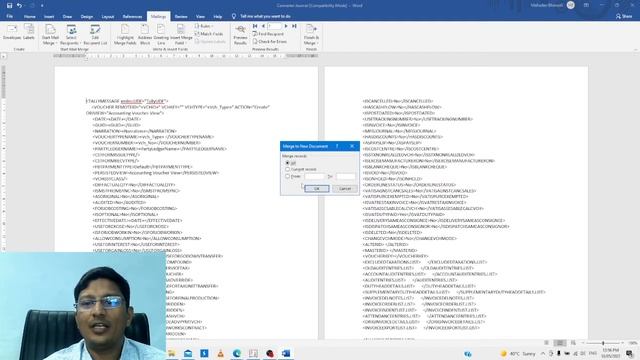Screen dimensions: 640x360
Task: Switch to the Review tab
Action: point(181,16)
